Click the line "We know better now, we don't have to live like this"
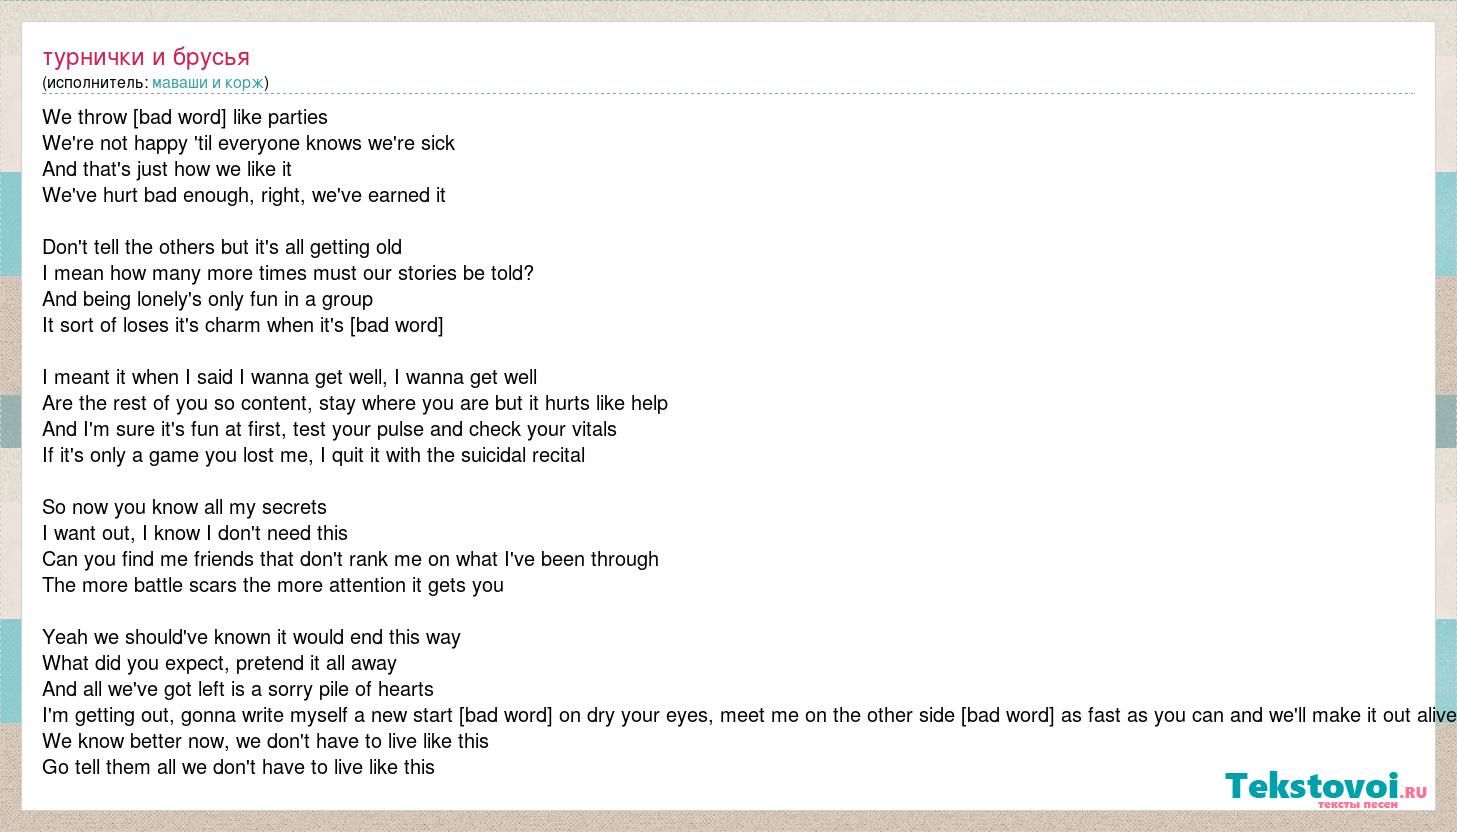The height and width of the screenshot is (832, 1457). click(265, 741)
